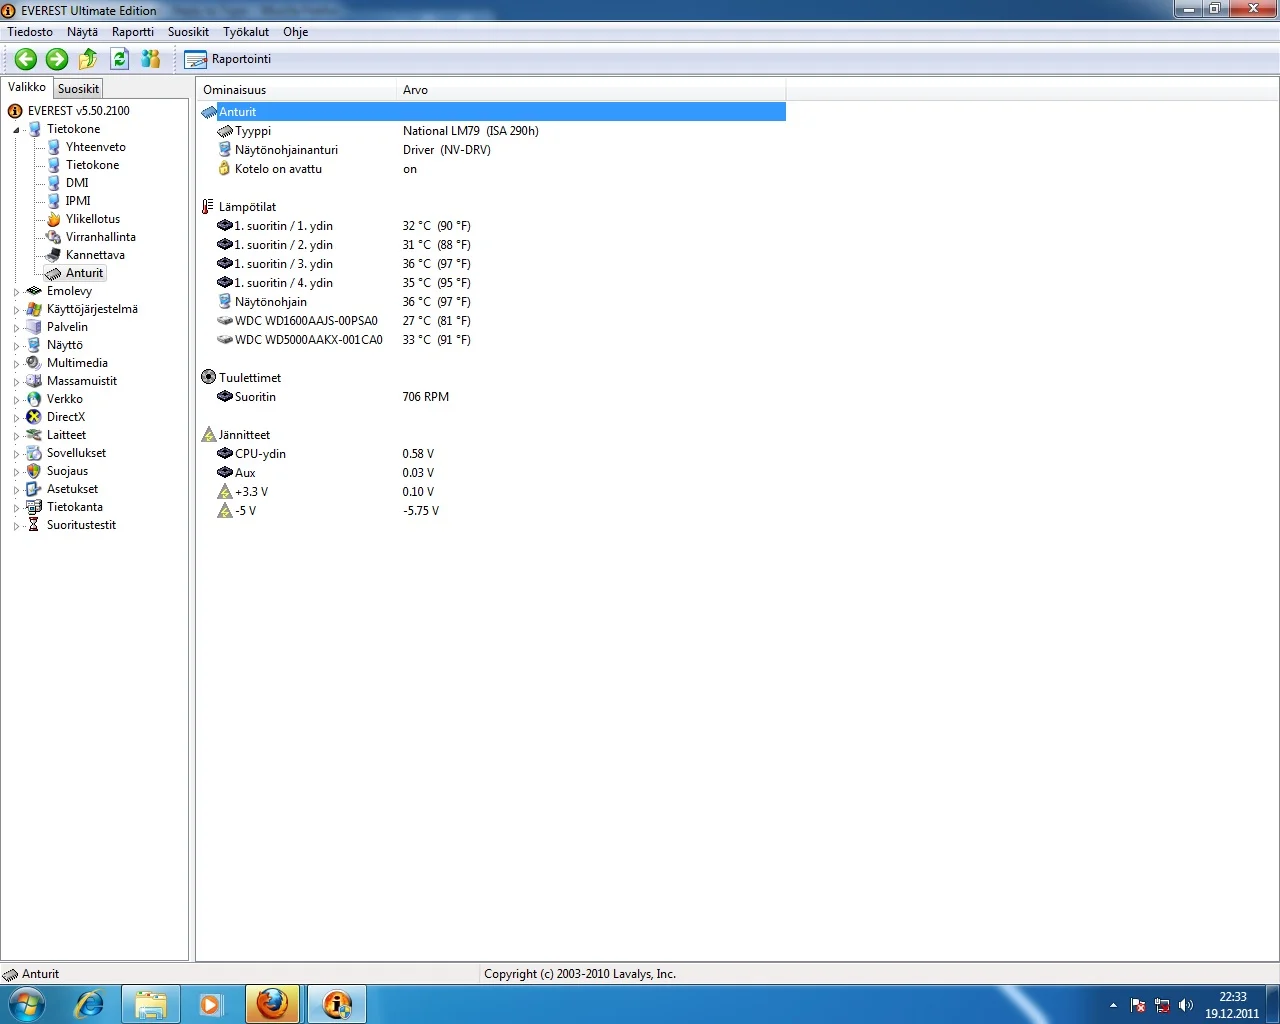Click the users icon in the toolbar
The height and width of the screenshot is (1024, 1280).
(151, 59)
